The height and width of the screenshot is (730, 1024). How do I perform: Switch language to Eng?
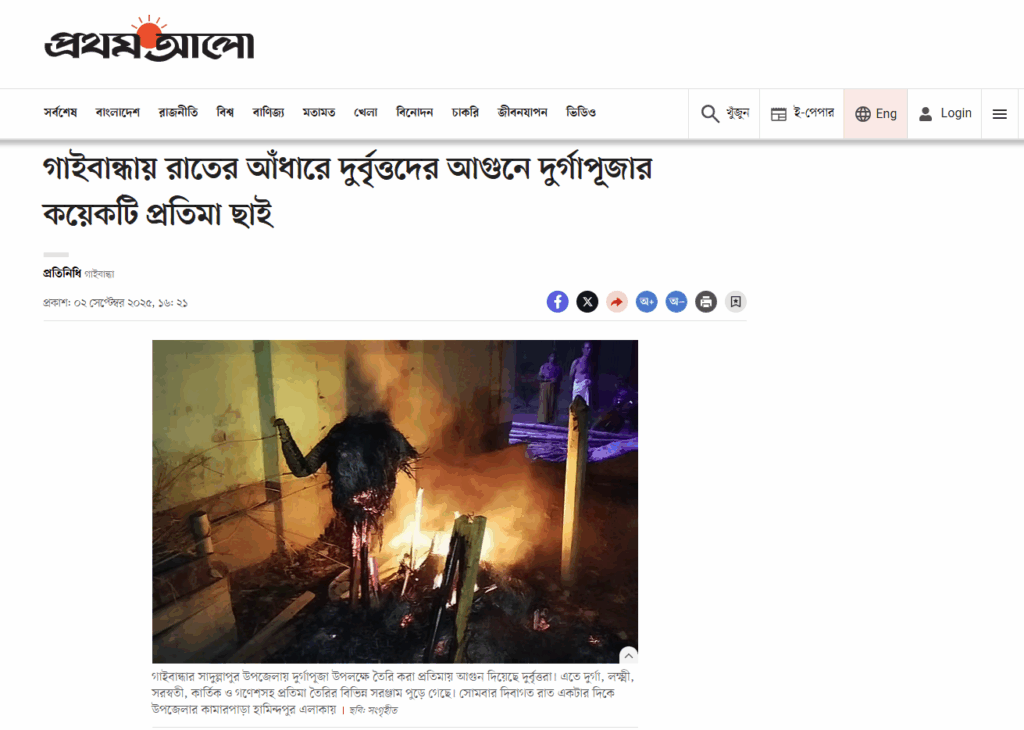pos(876,114)
